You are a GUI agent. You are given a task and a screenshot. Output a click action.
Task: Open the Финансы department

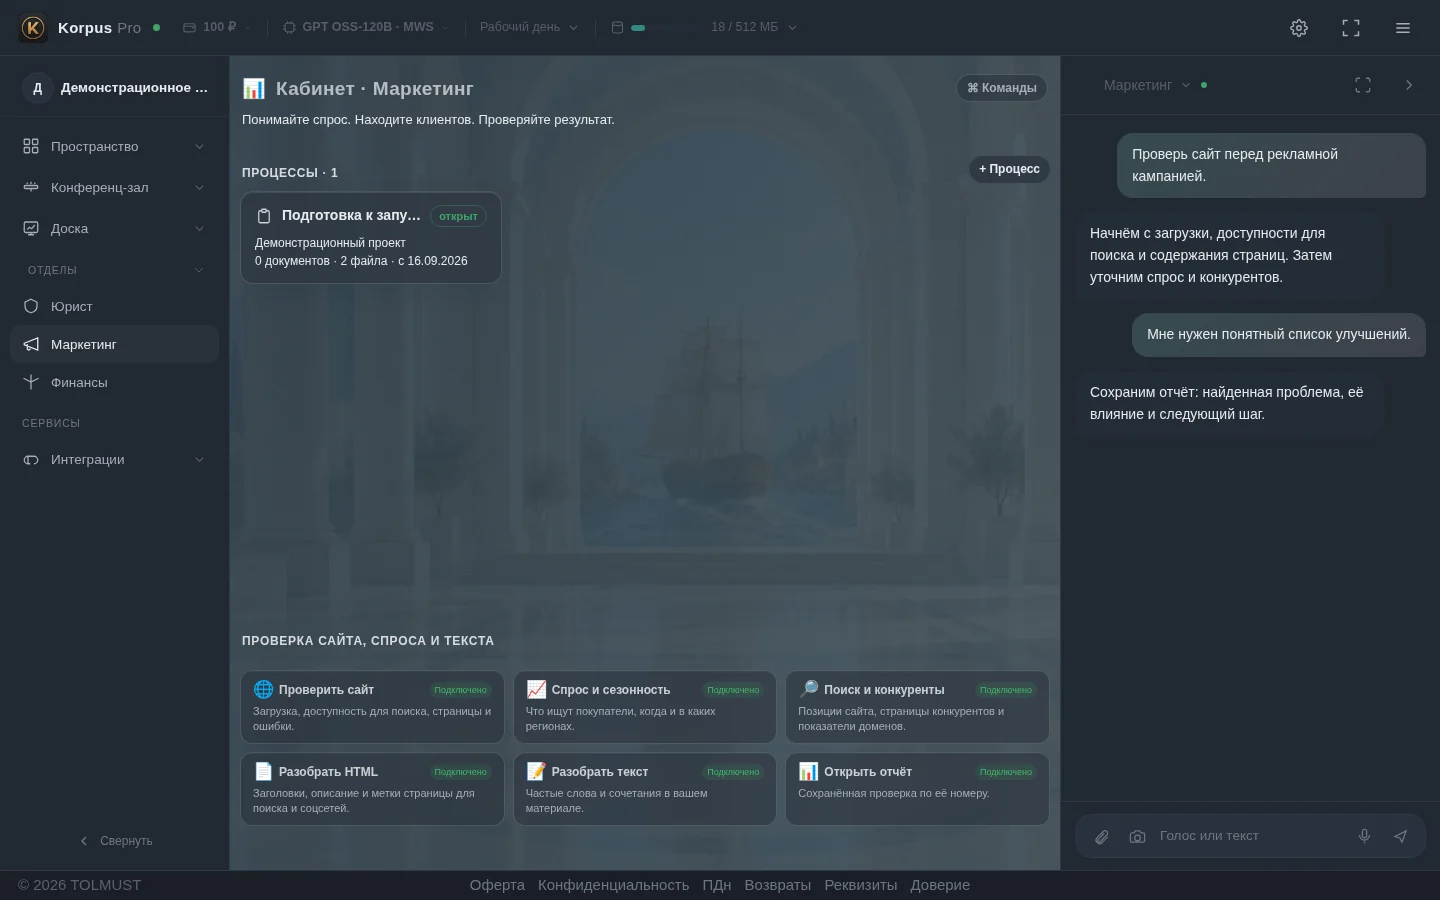click(x=114, y=383)
